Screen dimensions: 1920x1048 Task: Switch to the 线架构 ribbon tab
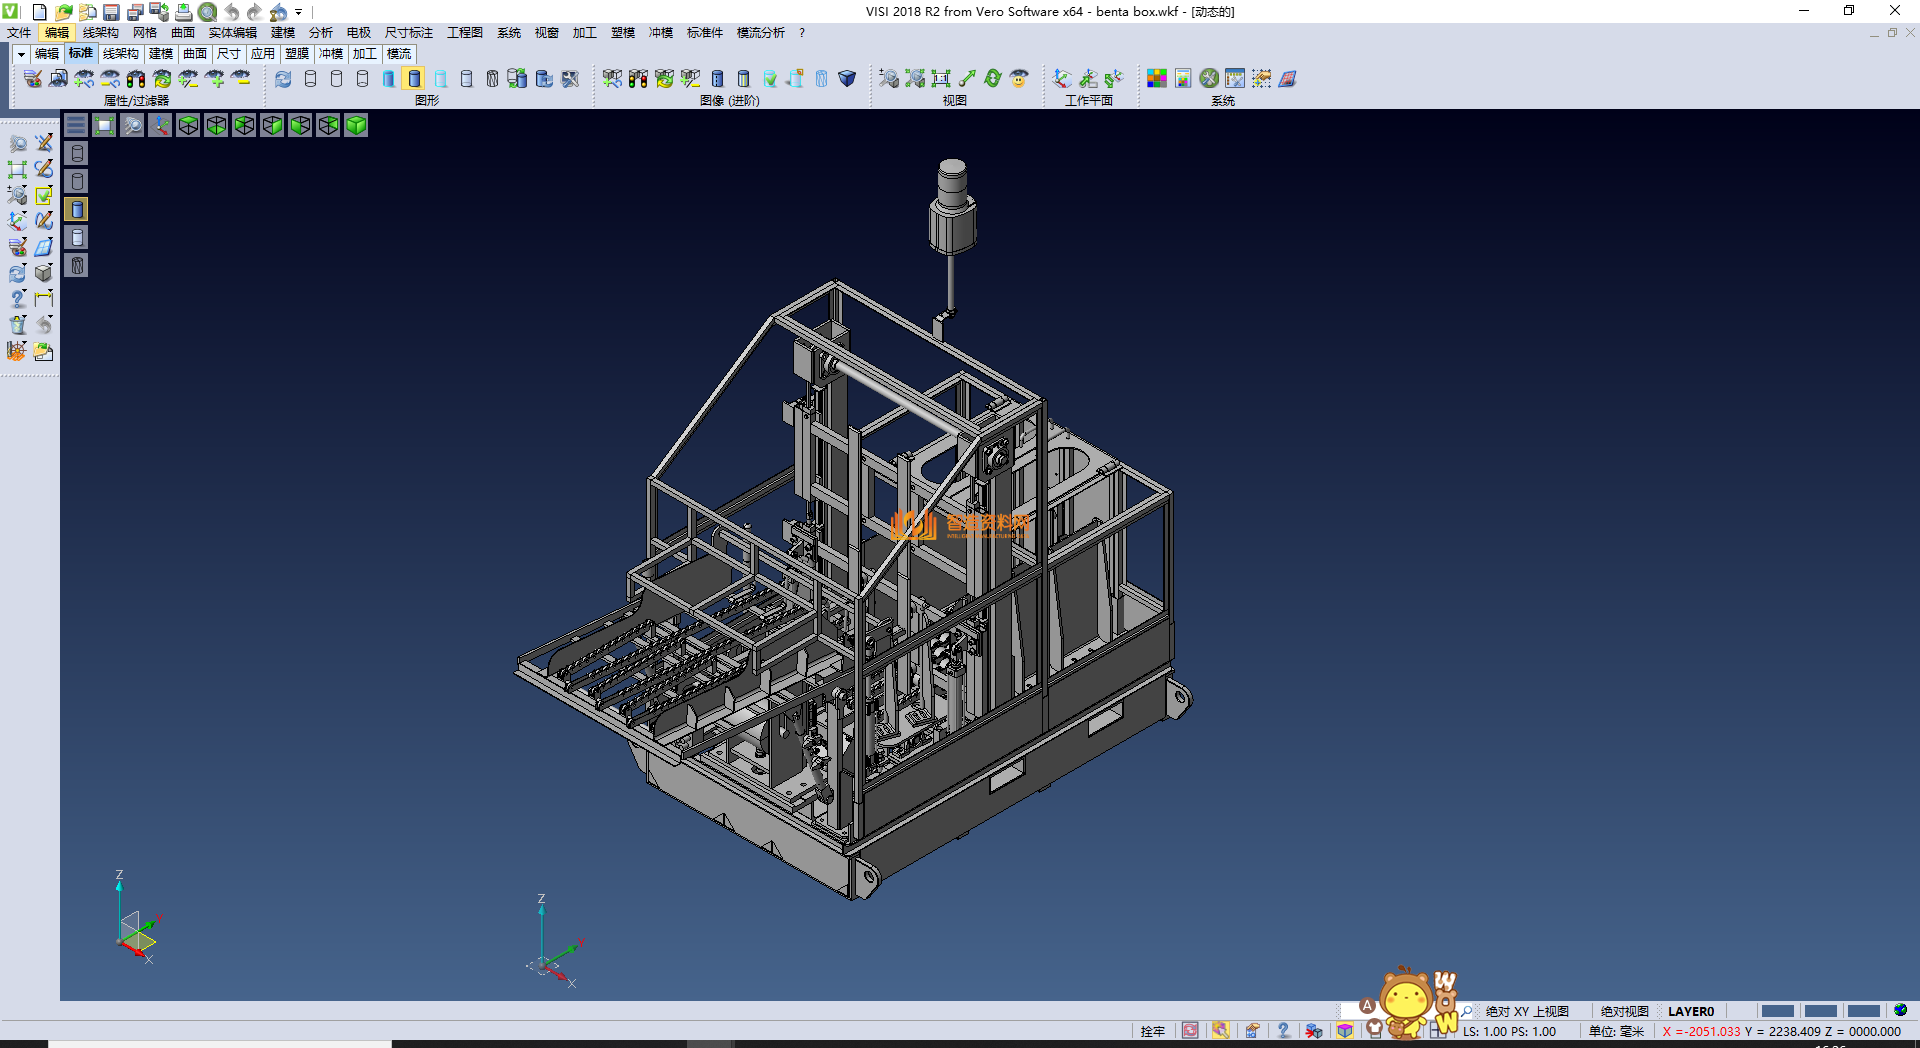120,54
